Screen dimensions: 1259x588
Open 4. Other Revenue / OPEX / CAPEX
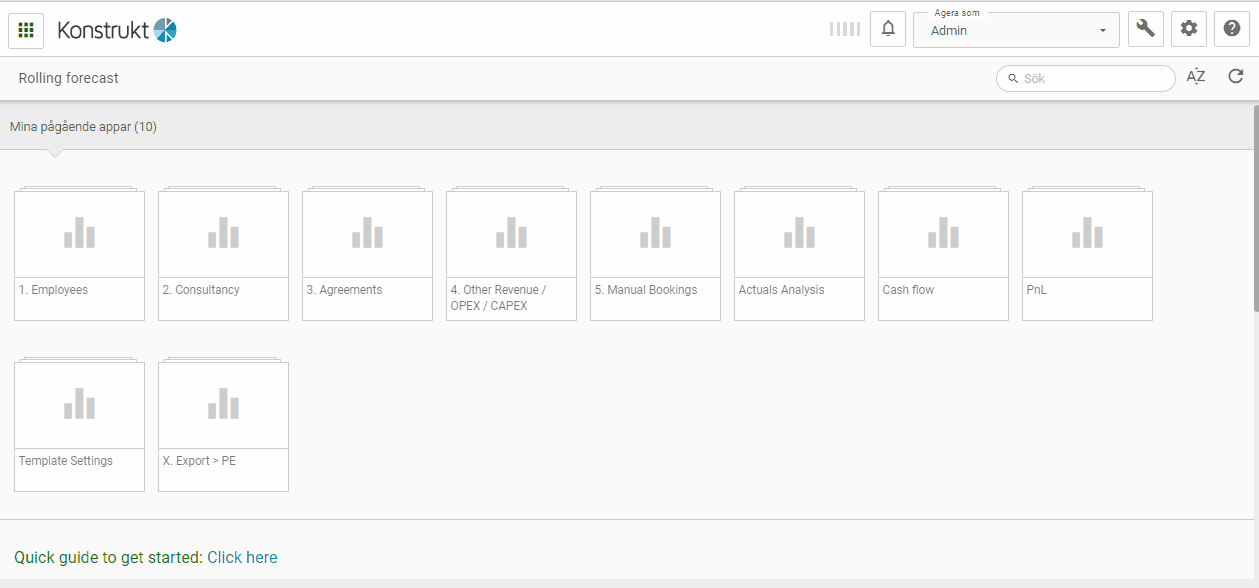(511, 255)
